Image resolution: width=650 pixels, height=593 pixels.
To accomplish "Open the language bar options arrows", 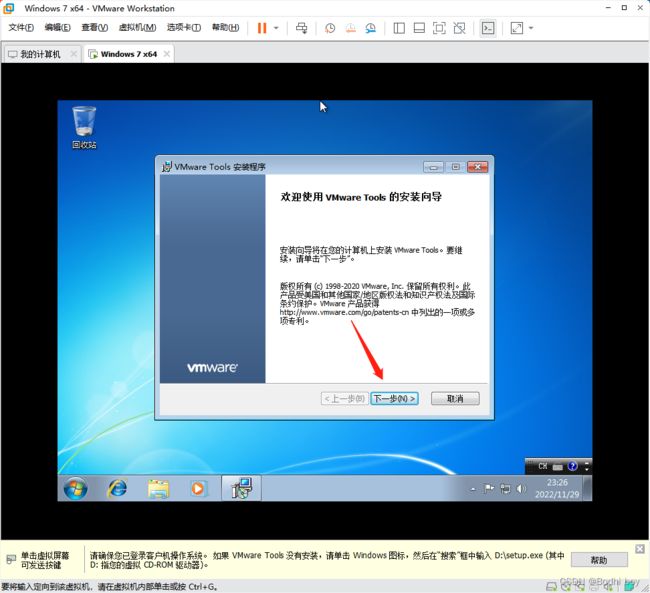I will pos(587,467).
